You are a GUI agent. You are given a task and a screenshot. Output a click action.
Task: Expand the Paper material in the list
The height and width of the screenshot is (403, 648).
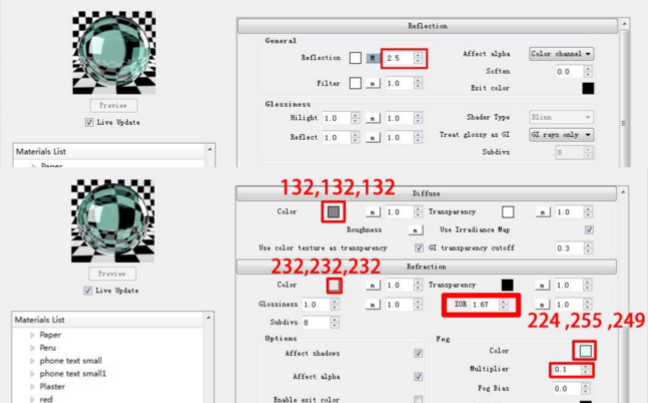click(32, 335)
